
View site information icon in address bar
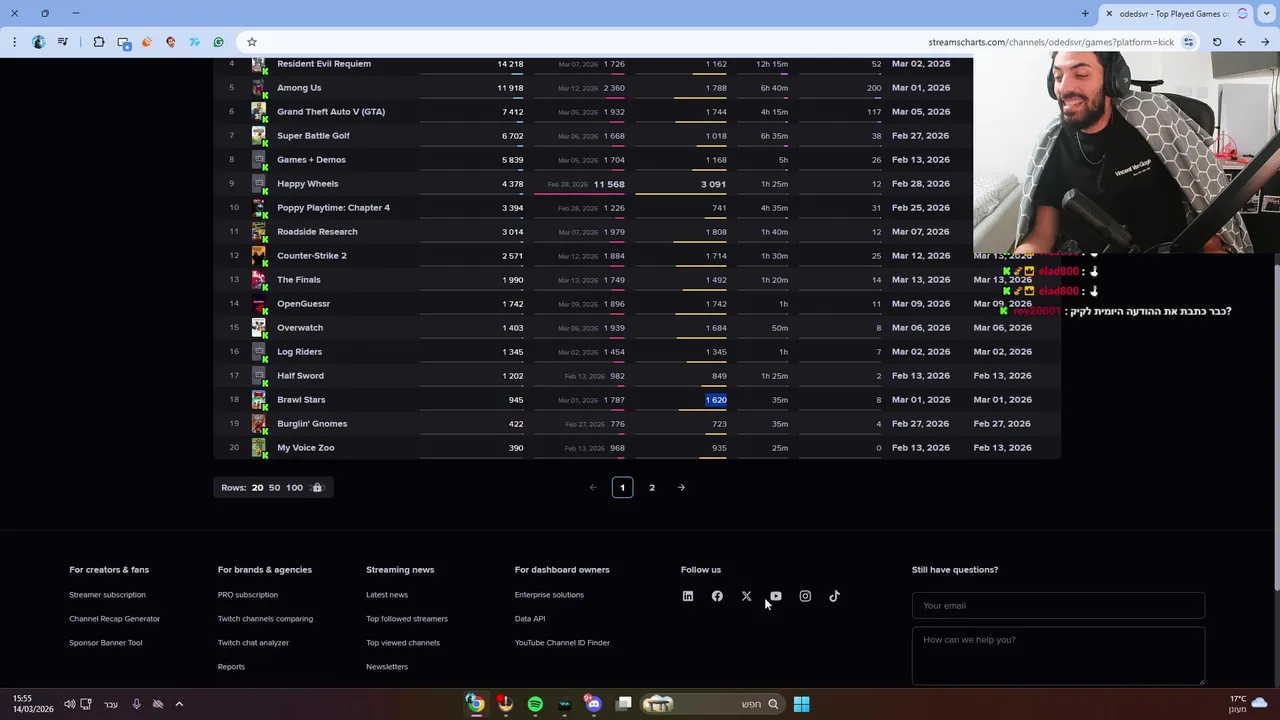coord(1188,42)
